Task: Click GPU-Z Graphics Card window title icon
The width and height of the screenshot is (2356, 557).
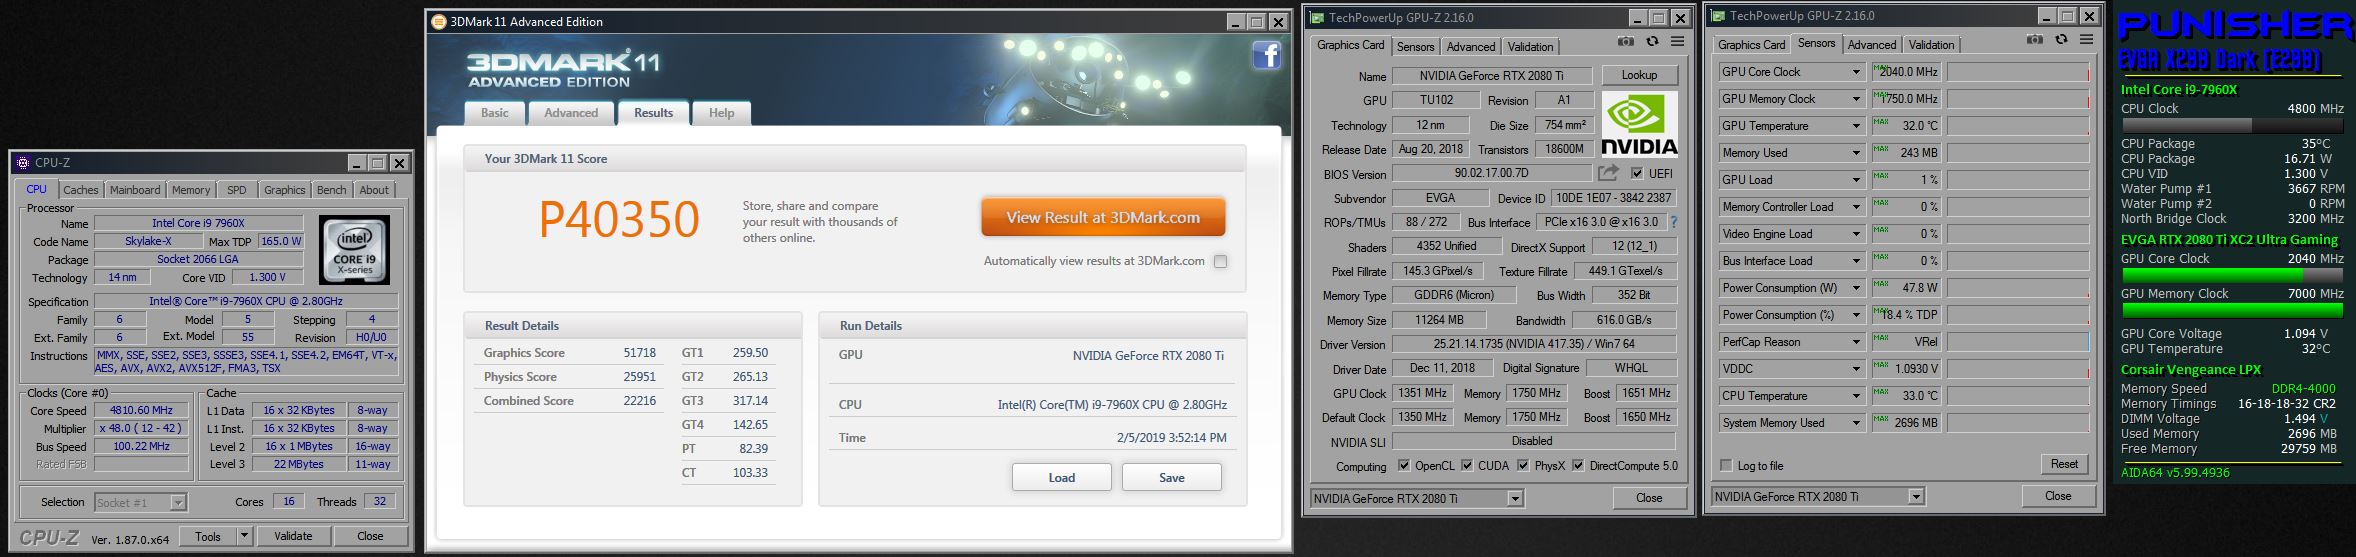Action: tap(1317, 18)
